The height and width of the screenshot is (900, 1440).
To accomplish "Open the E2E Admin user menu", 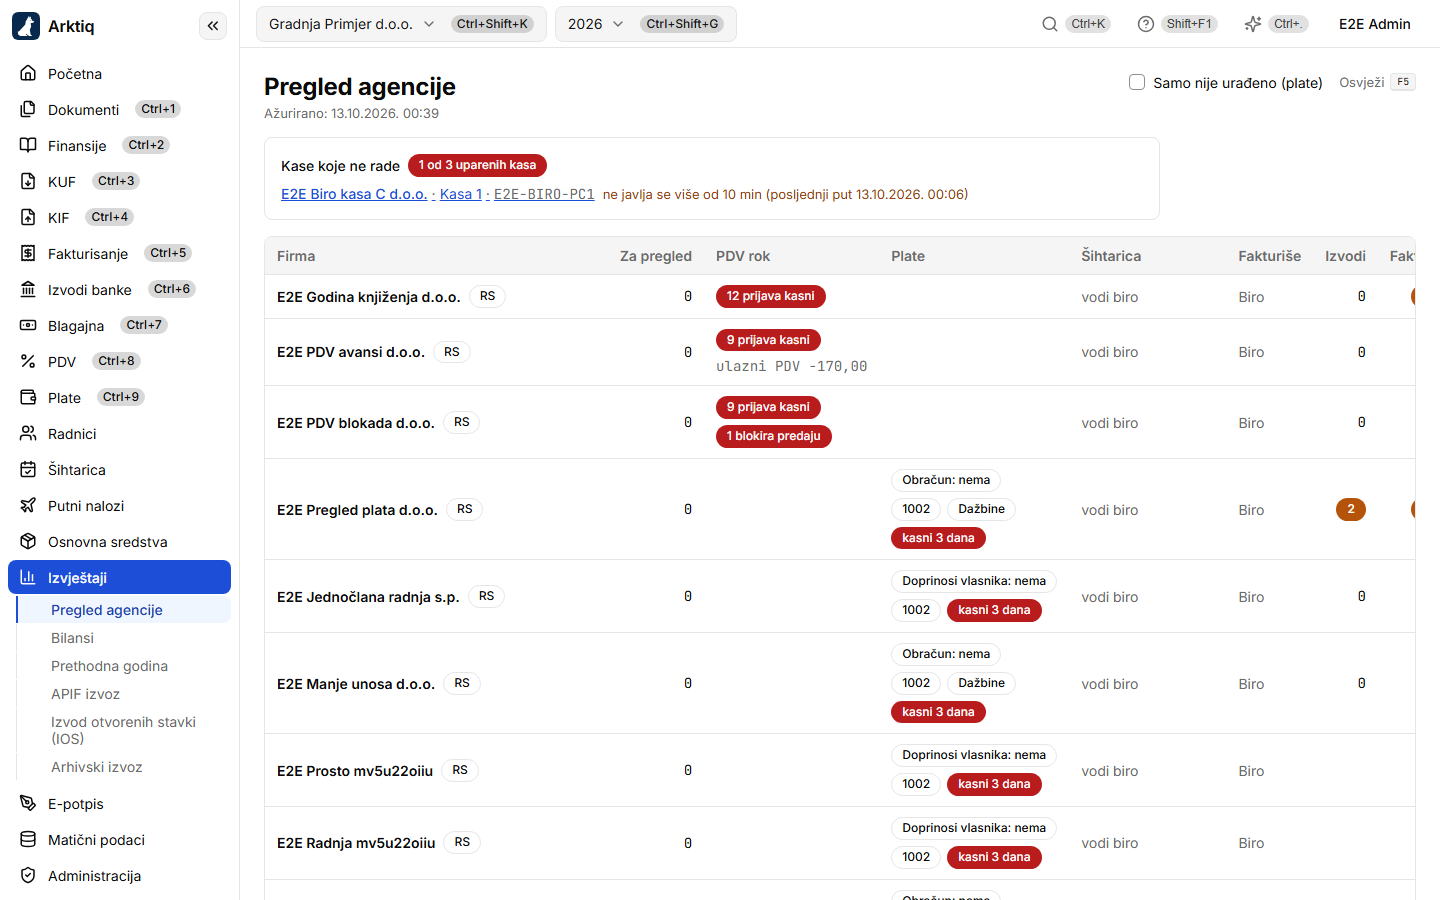I will pyautogui.click(x=1375, y=24).
